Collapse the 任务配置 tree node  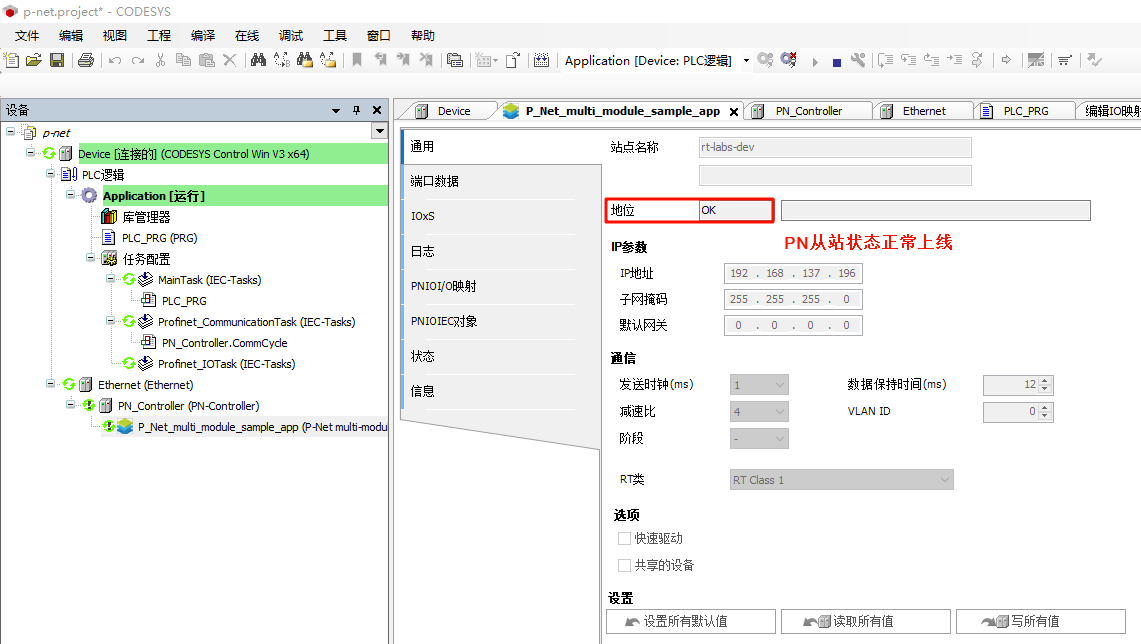tap(91, 259)
